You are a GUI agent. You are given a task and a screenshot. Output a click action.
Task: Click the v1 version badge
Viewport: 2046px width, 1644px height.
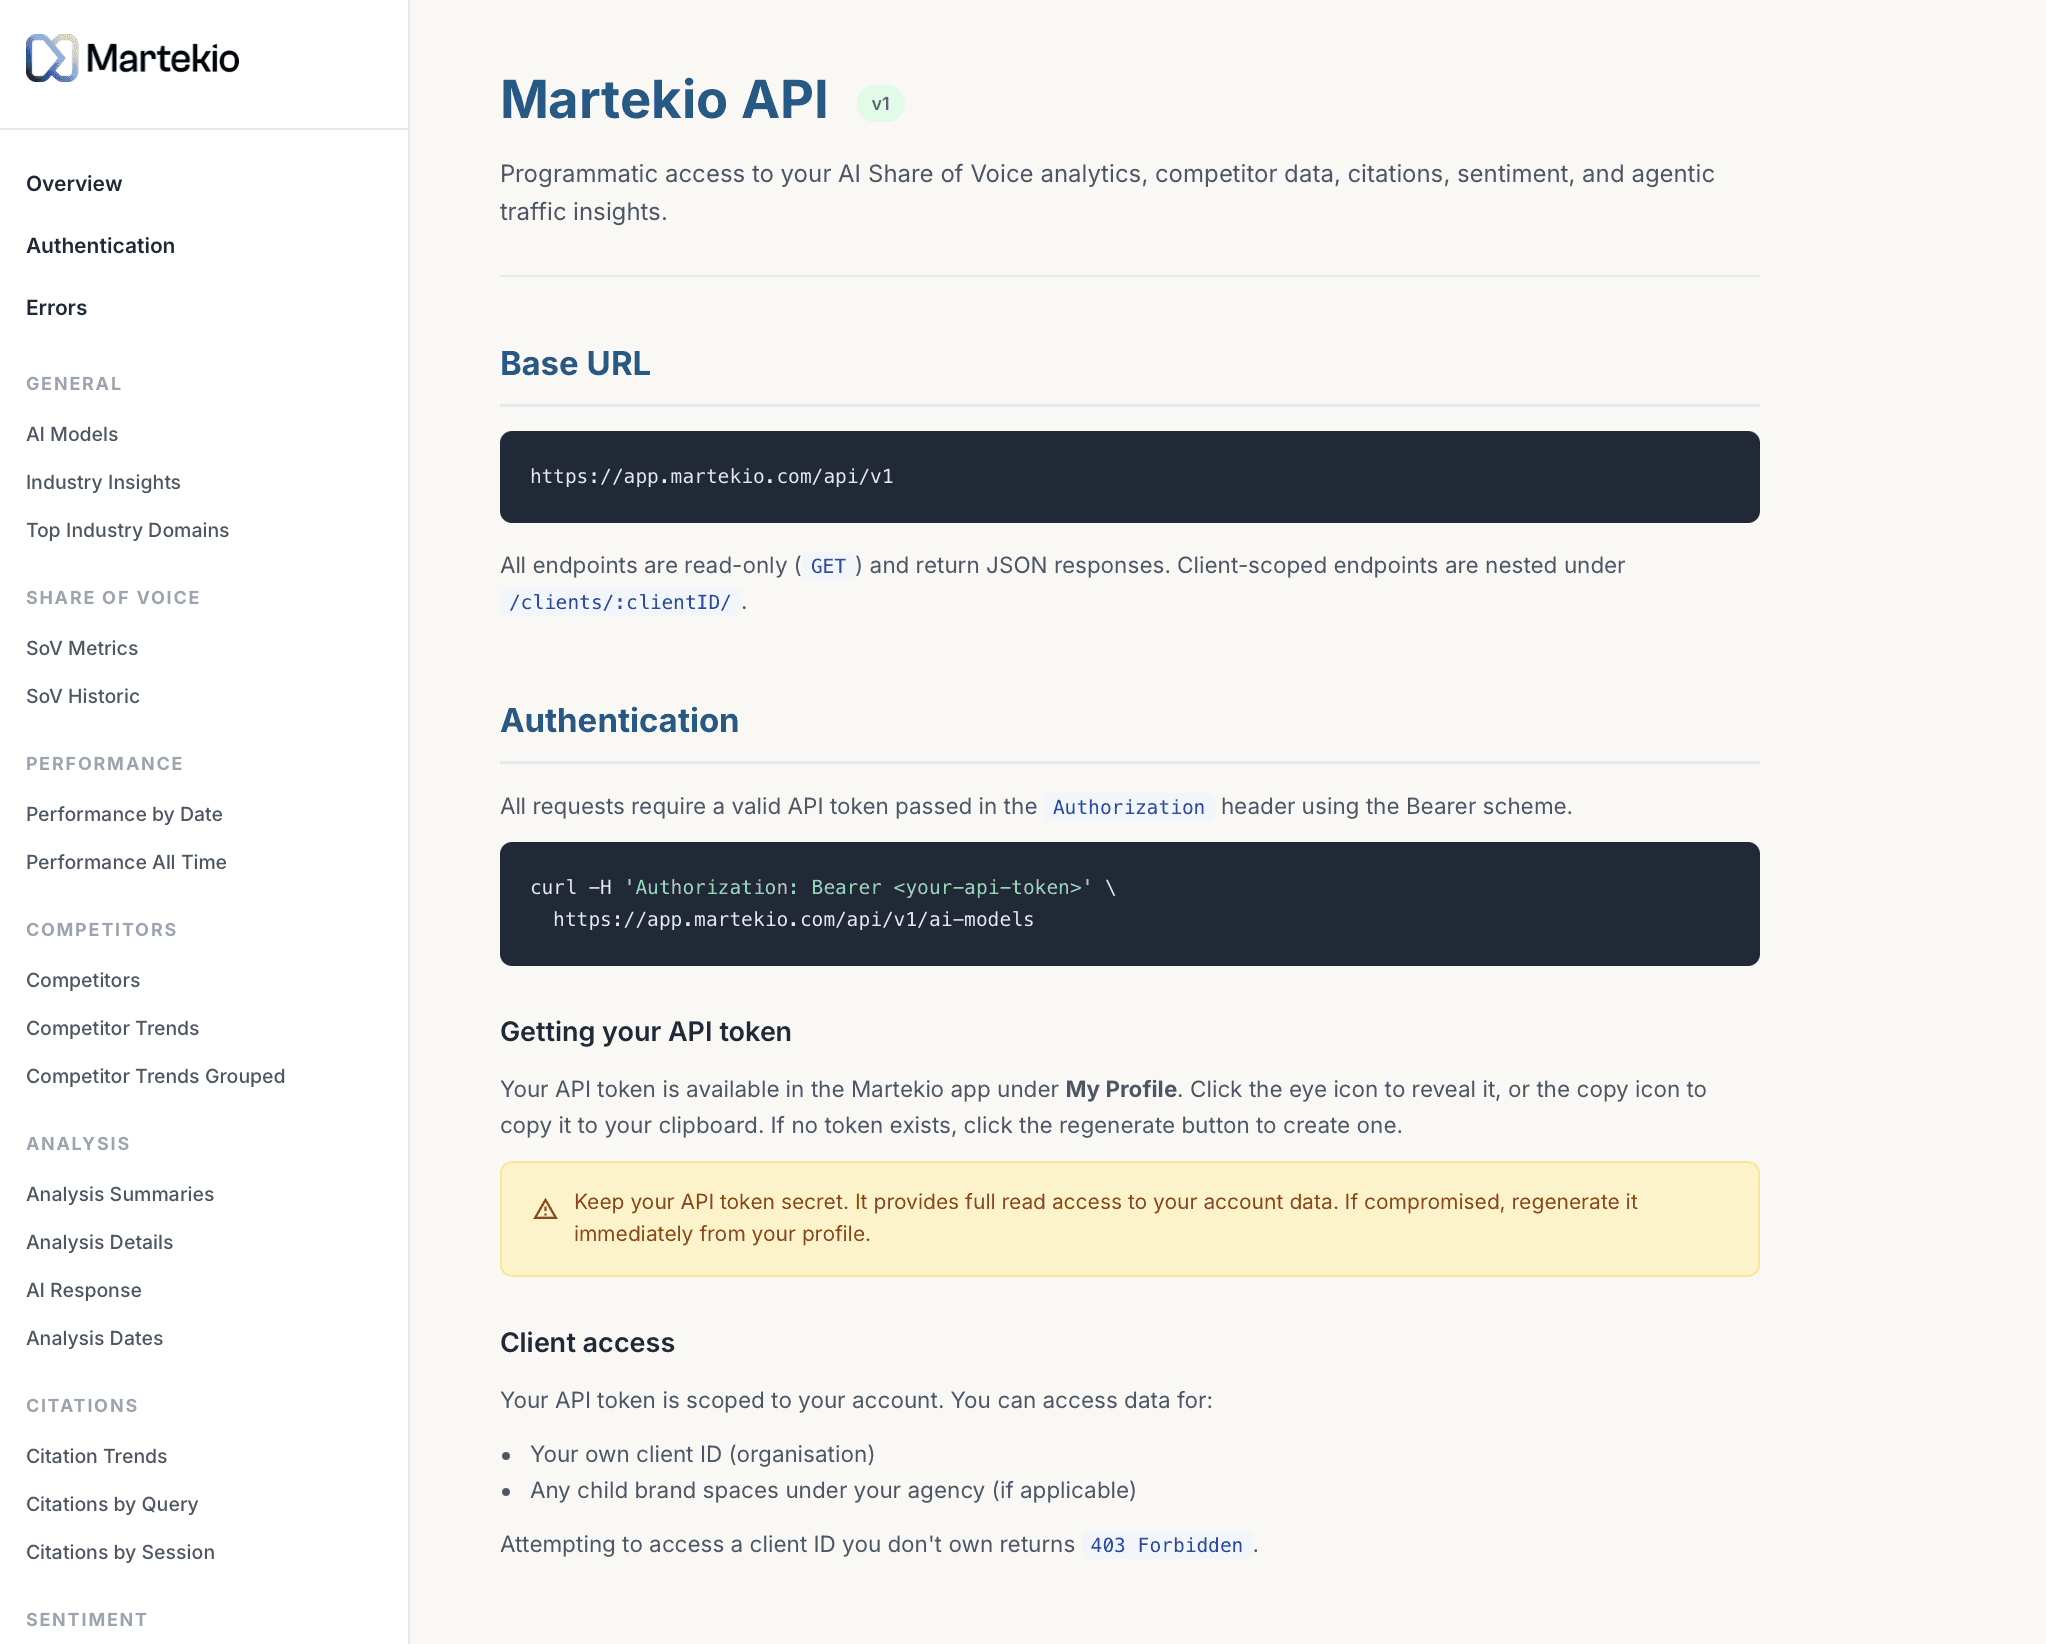point(880,104)
